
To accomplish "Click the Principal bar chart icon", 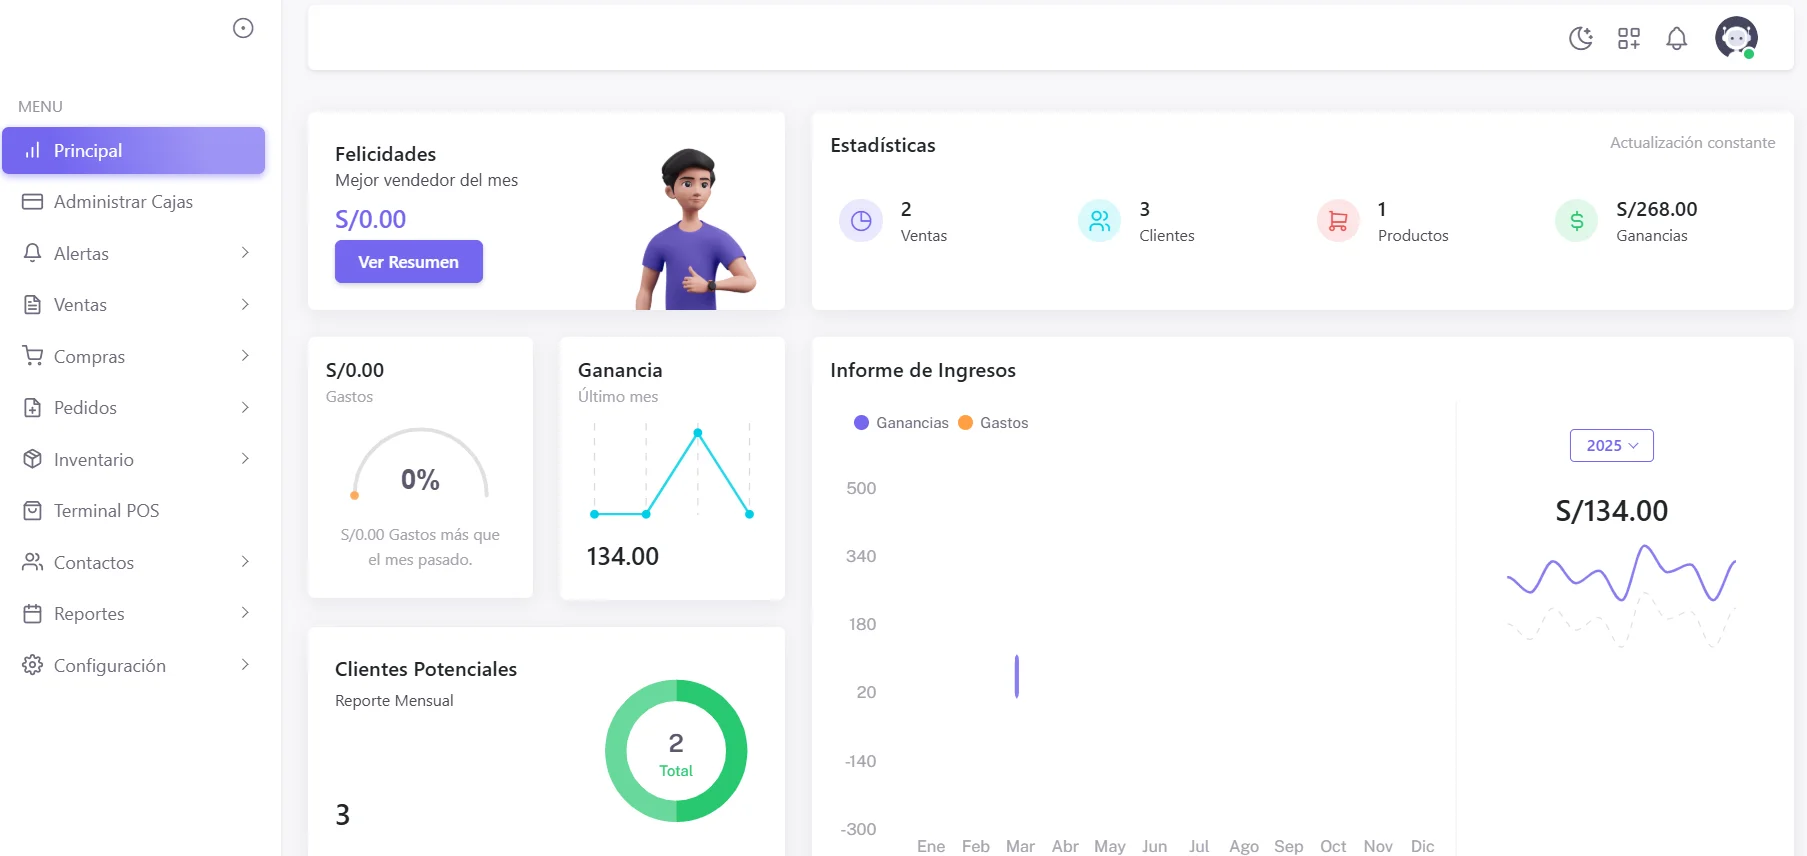I will (x=33, y=150).
